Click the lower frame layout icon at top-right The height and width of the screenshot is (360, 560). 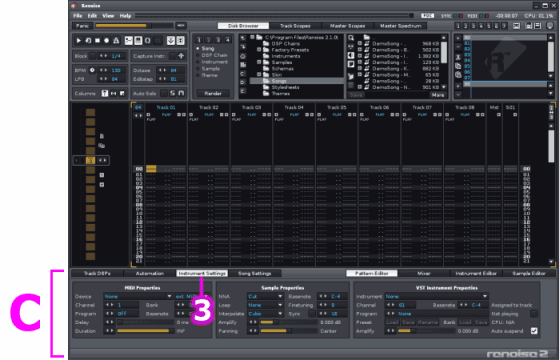[x=537, y=26]
